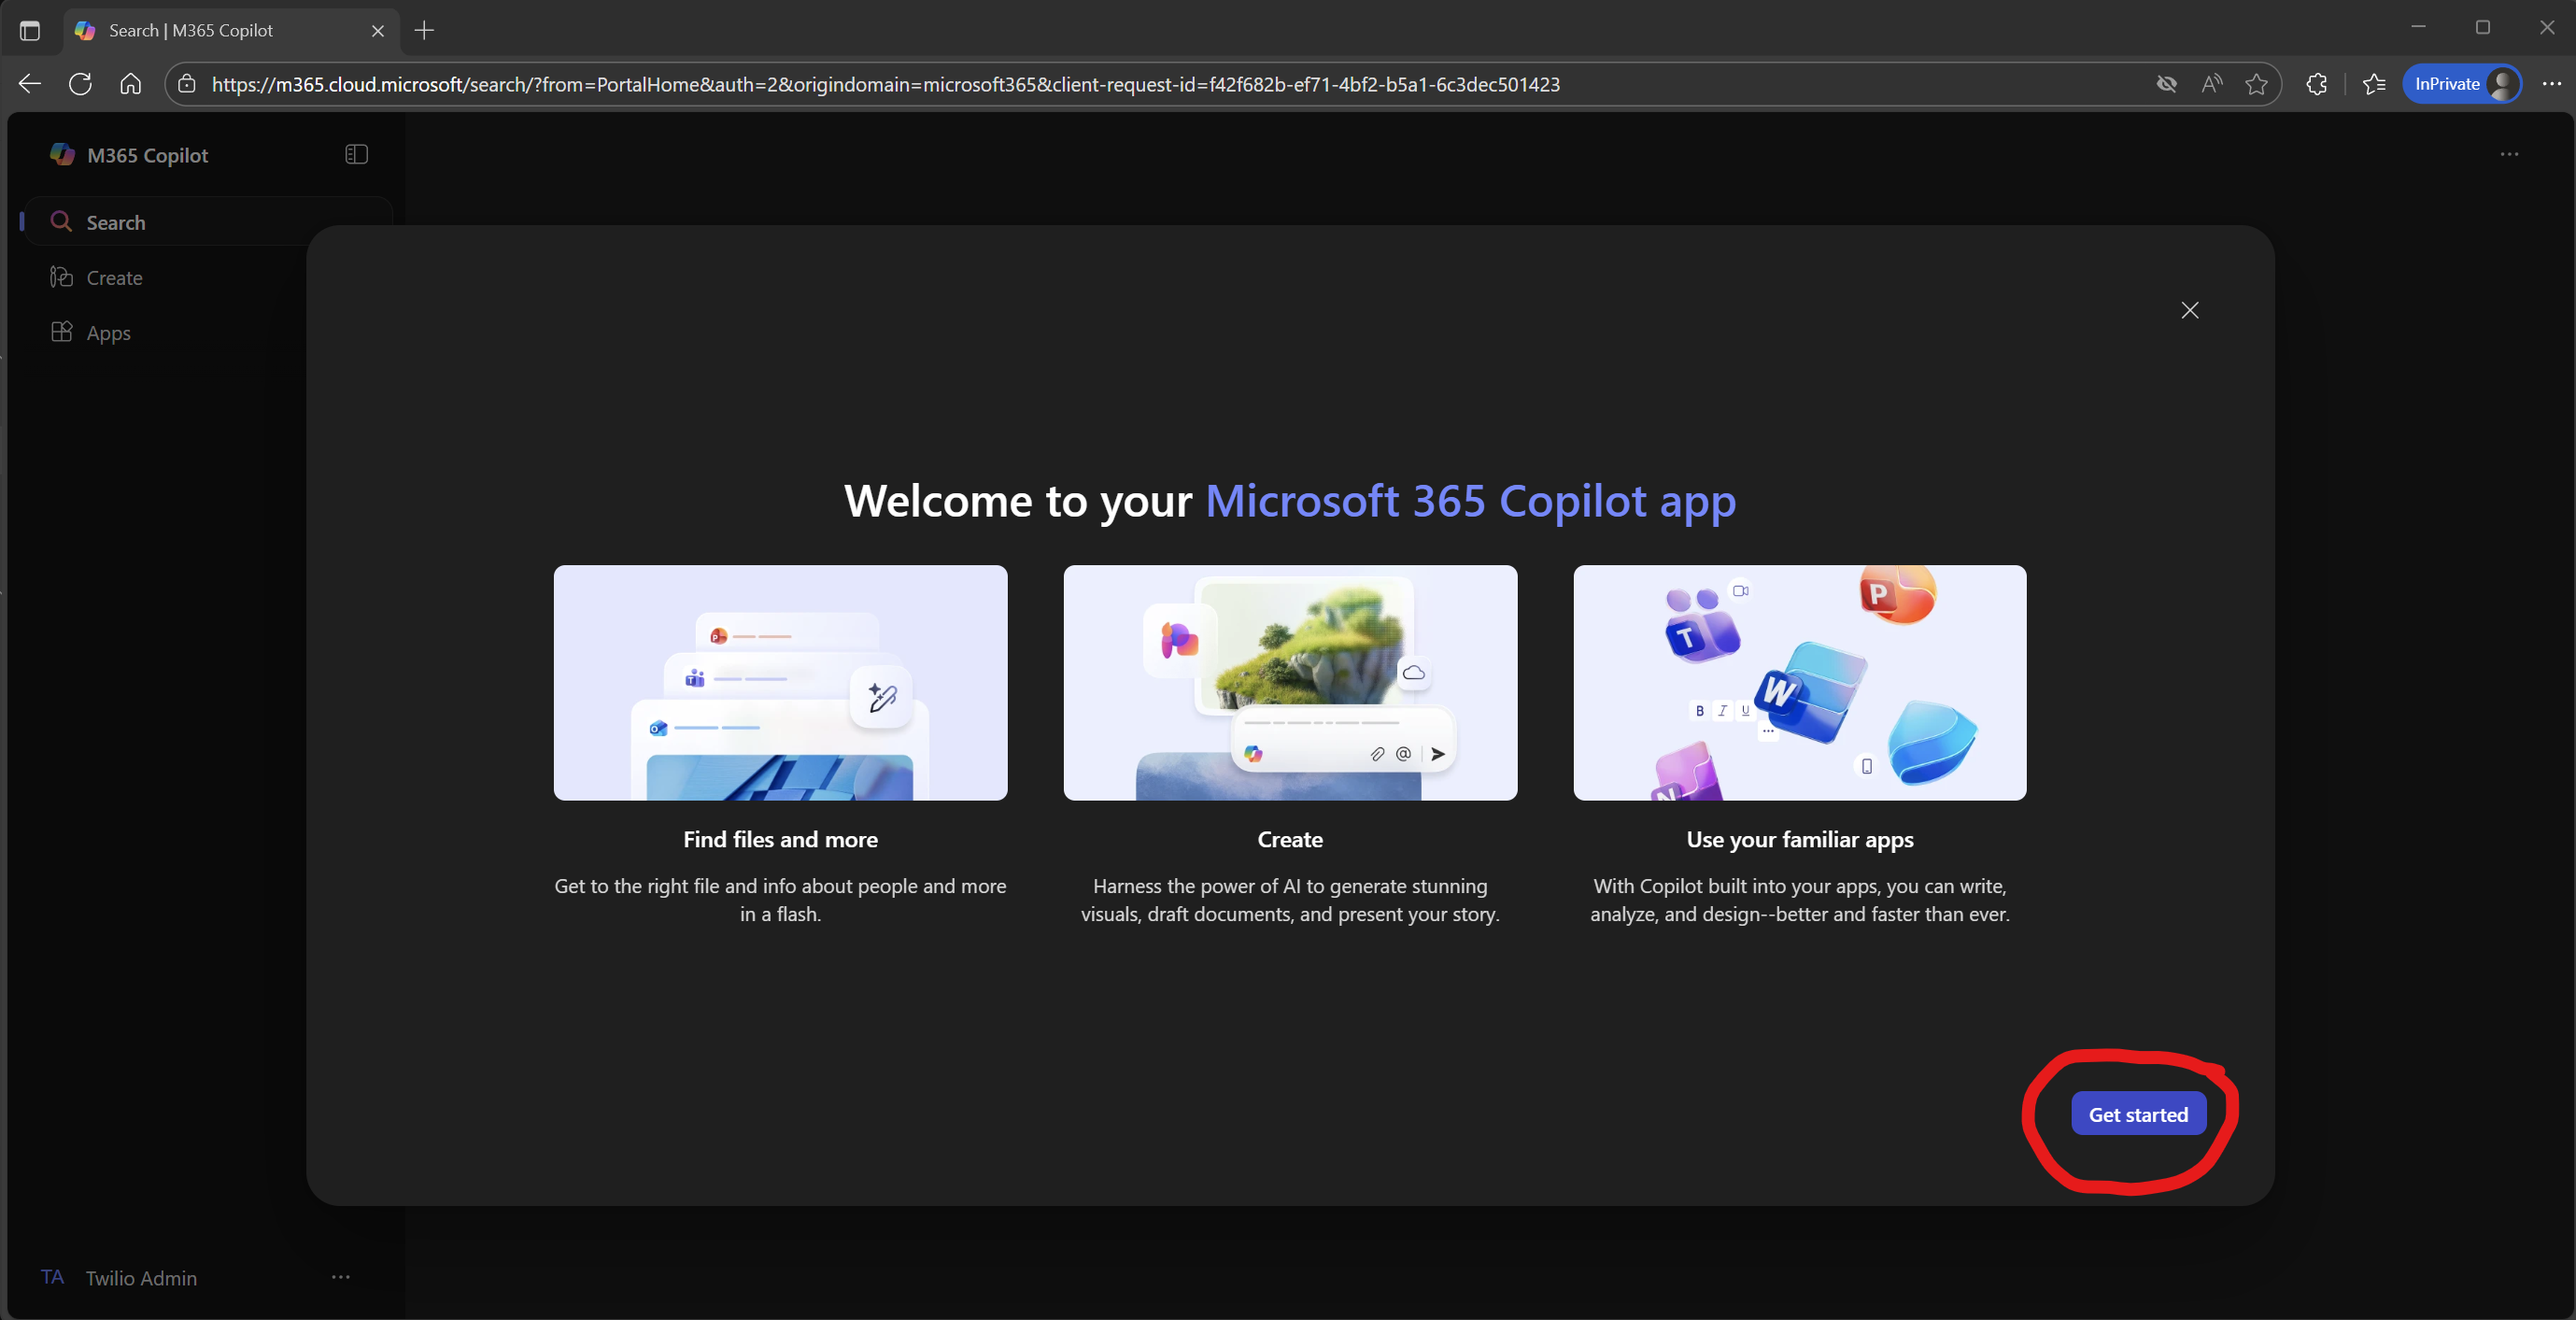Click the tracking prevention eye icon

tap(2166, 84)
